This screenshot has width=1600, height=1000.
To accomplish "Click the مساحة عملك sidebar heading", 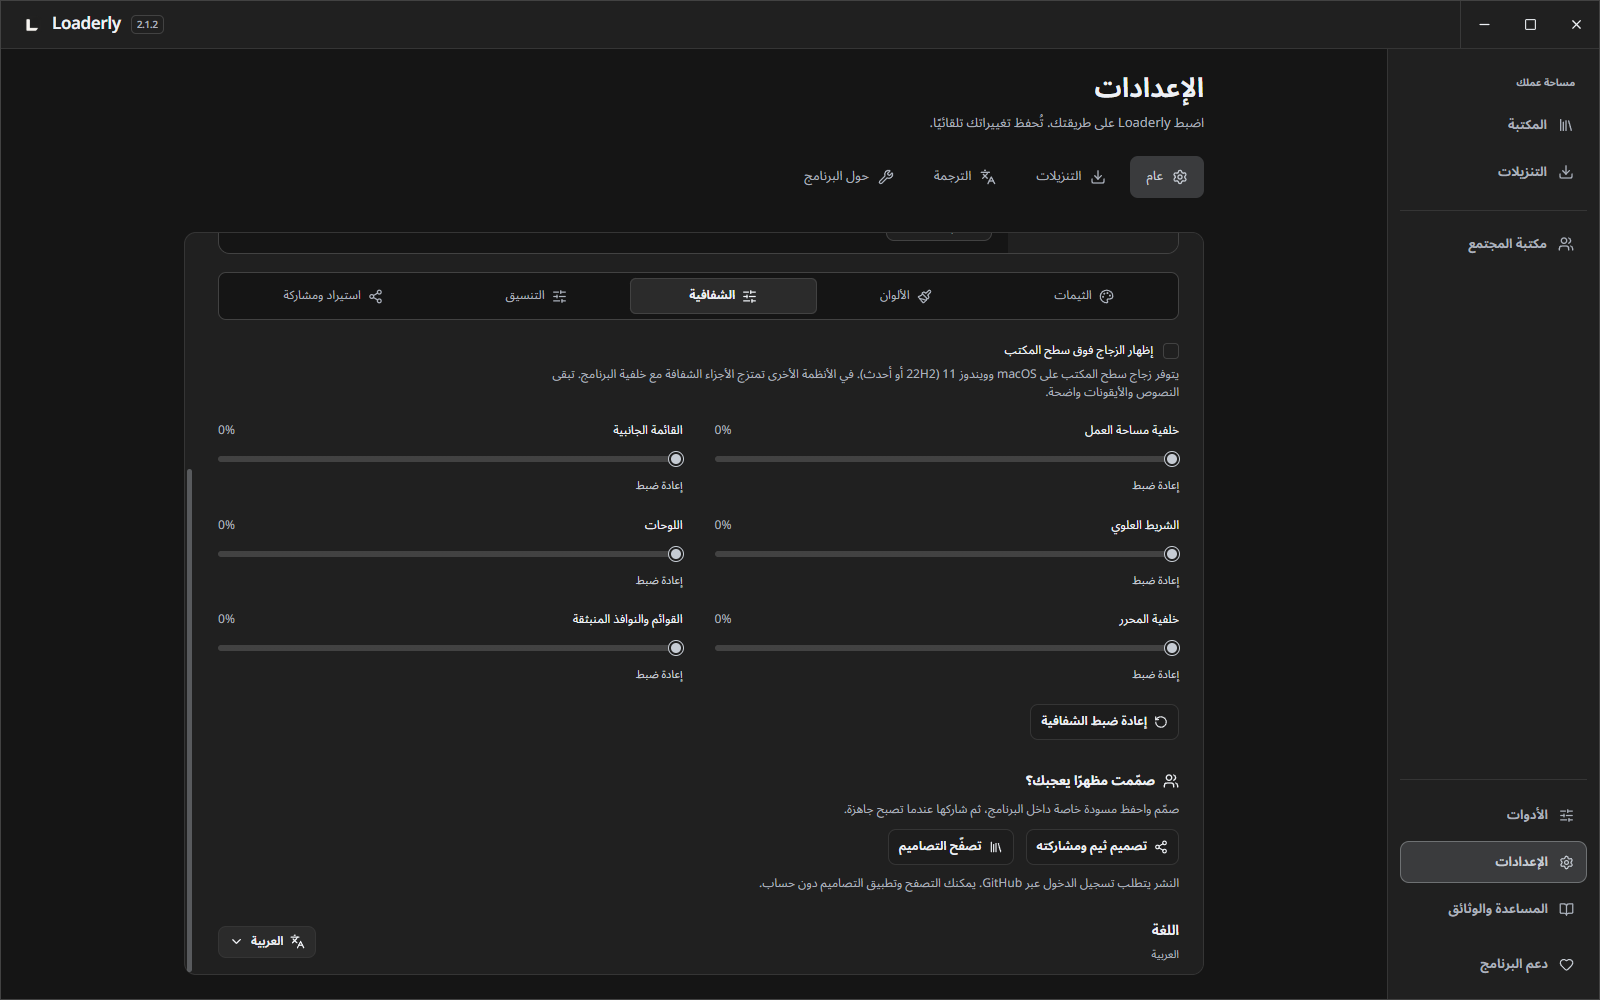I will click(x=1545, y=82).
